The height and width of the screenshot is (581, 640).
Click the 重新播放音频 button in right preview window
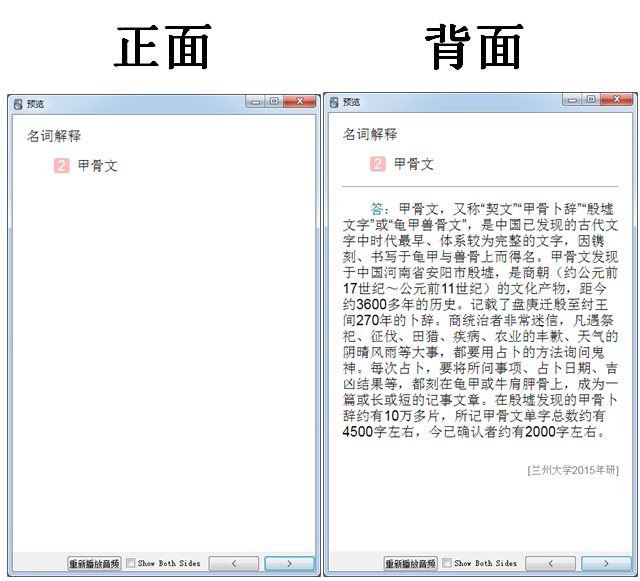pos(411,563)
